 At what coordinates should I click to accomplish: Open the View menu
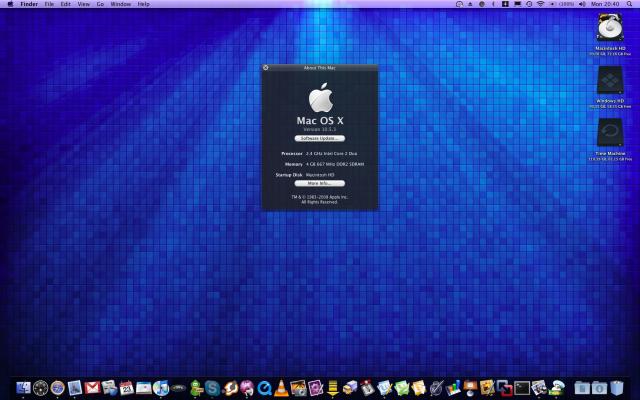83,4
